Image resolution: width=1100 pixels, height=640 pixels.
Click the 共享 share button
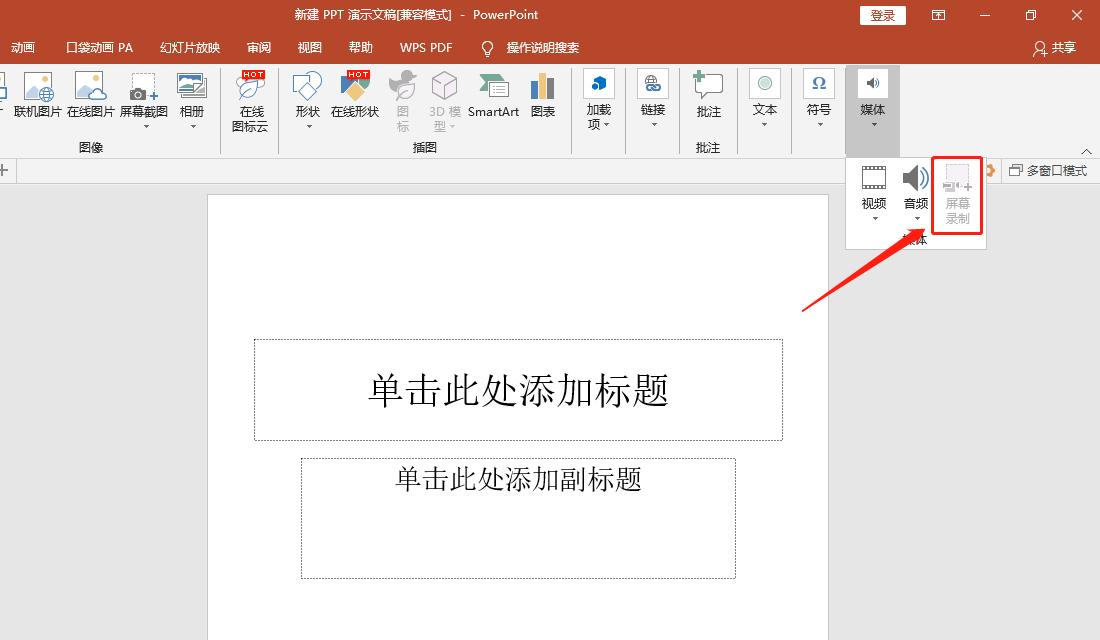[x=1055, y=47]
